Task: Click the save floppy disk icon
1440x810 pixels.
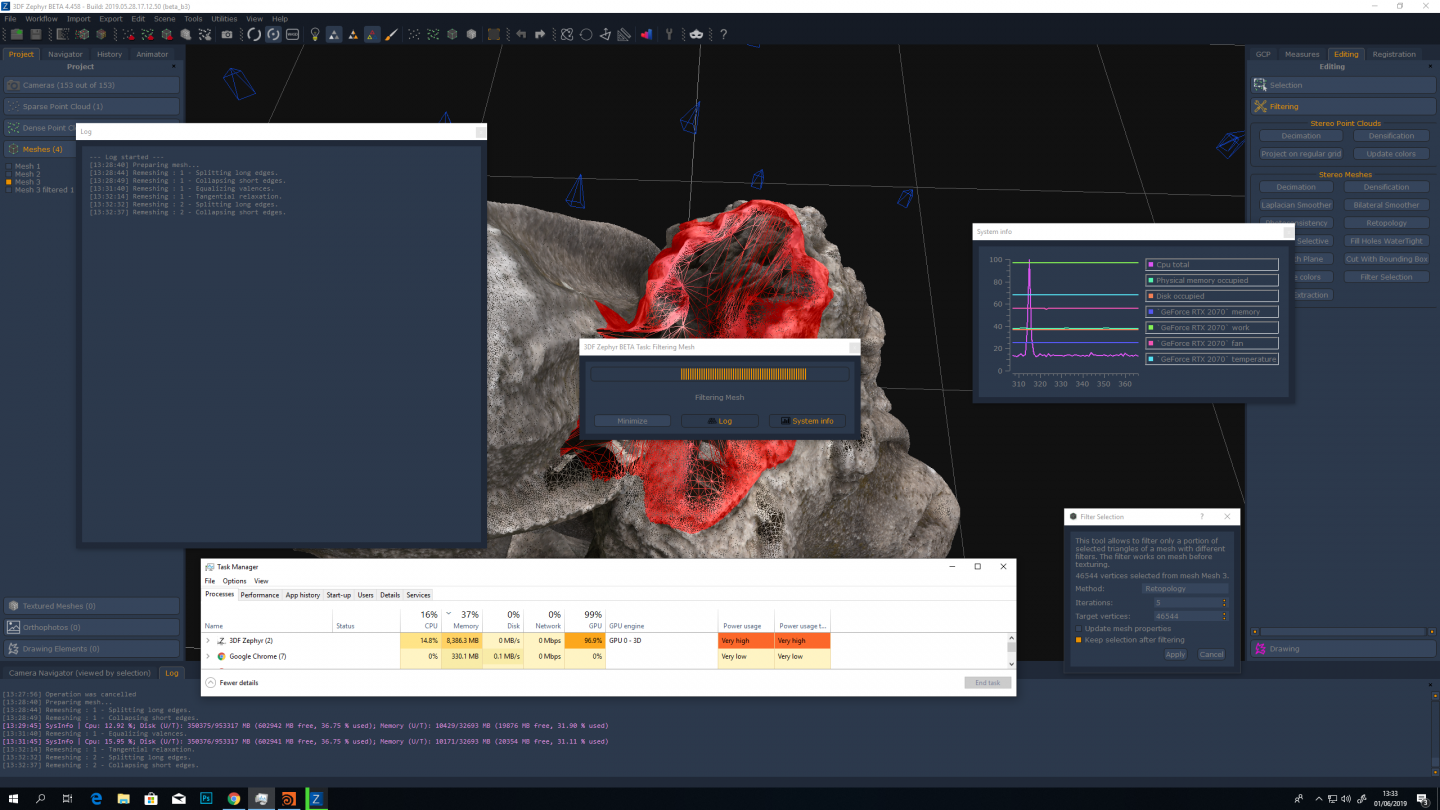Action: click(36, 34)
